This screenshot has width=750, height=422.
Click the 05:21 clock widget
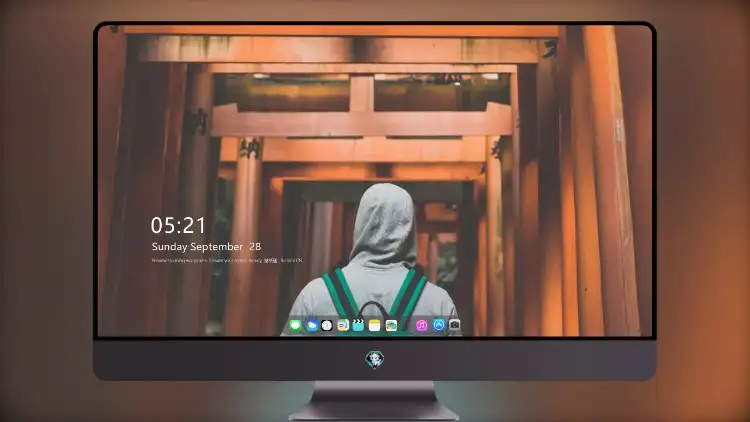coord(178,225)
